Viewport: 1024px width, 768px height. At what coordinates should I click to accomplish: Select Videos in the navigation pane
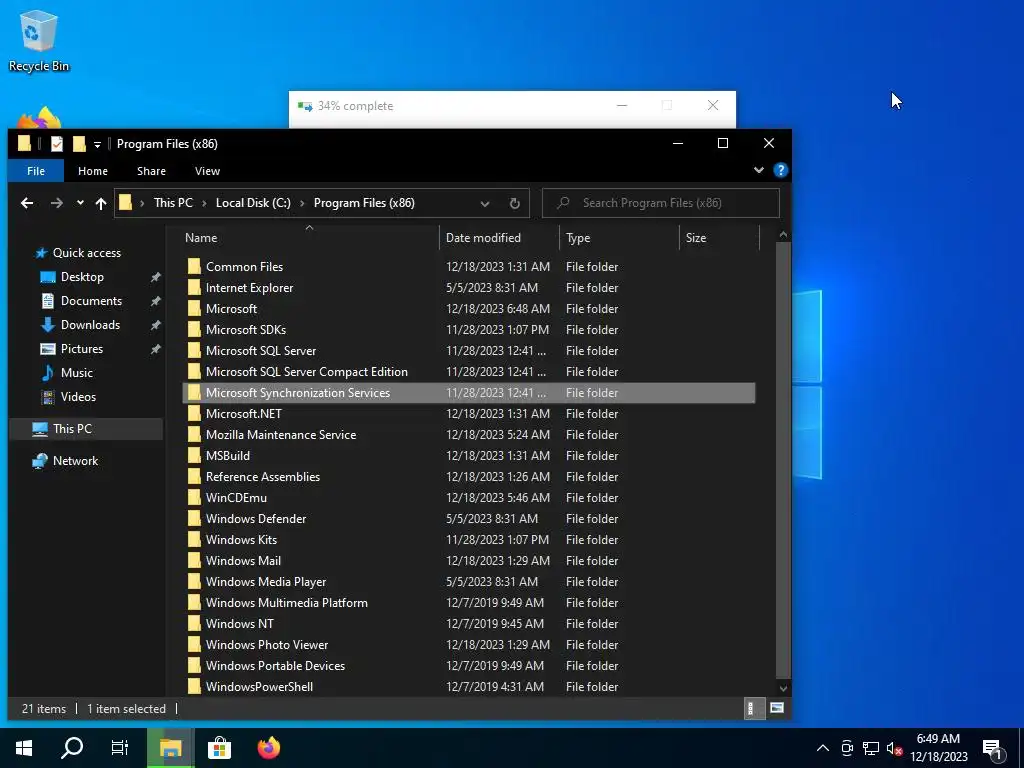[x=78, y=397]
